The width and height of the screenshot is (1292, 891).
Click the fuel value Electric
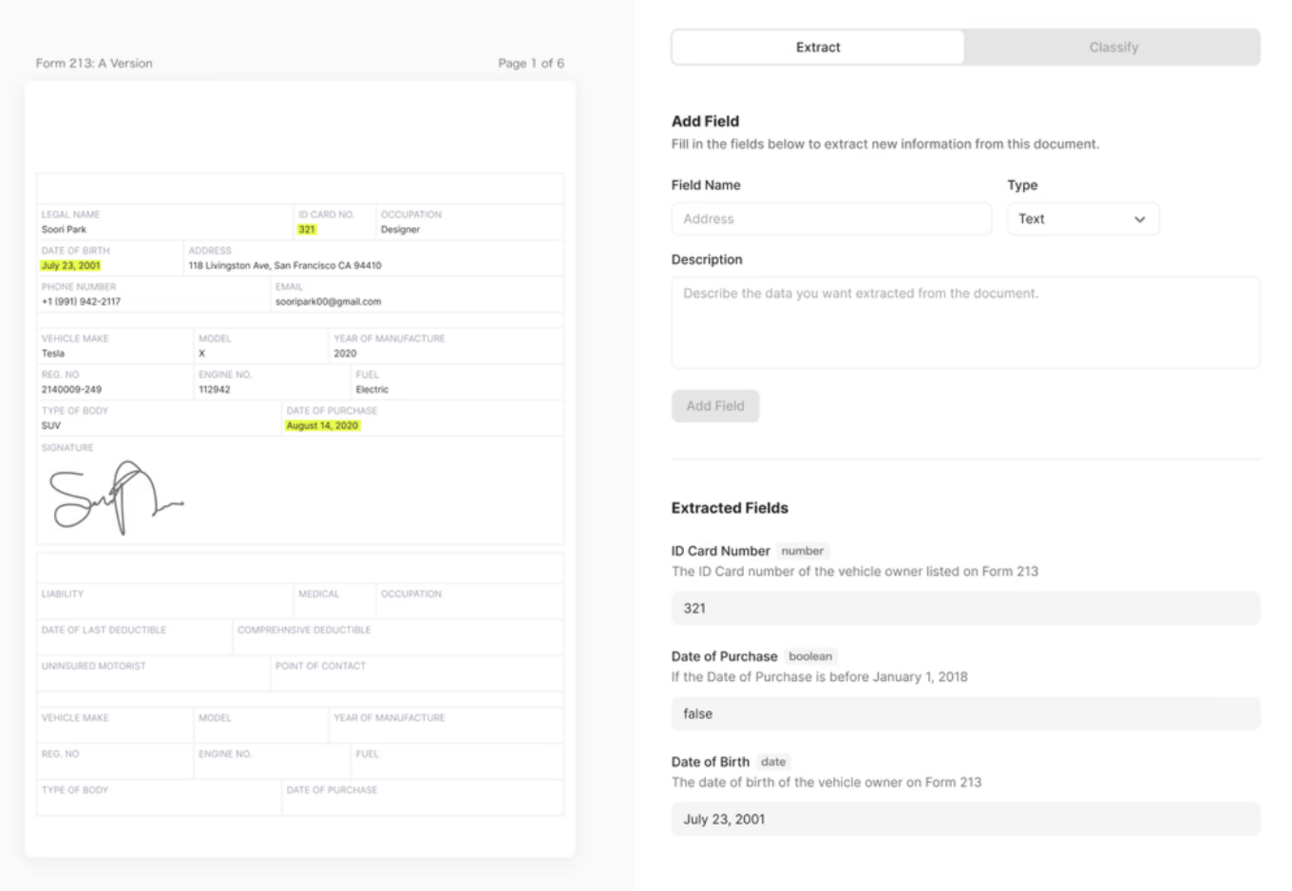tap(372, 390)
